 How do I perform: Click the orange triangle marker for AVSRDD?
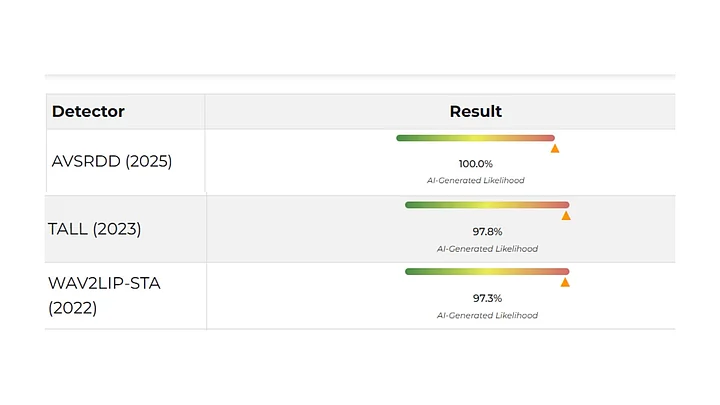[555, 149]
